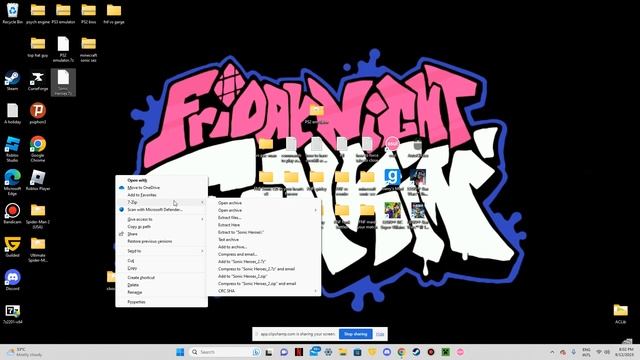The image size is (640, 360).
Task: Click the Google Chrome desktop shortcut
Action: pos(38,149)
